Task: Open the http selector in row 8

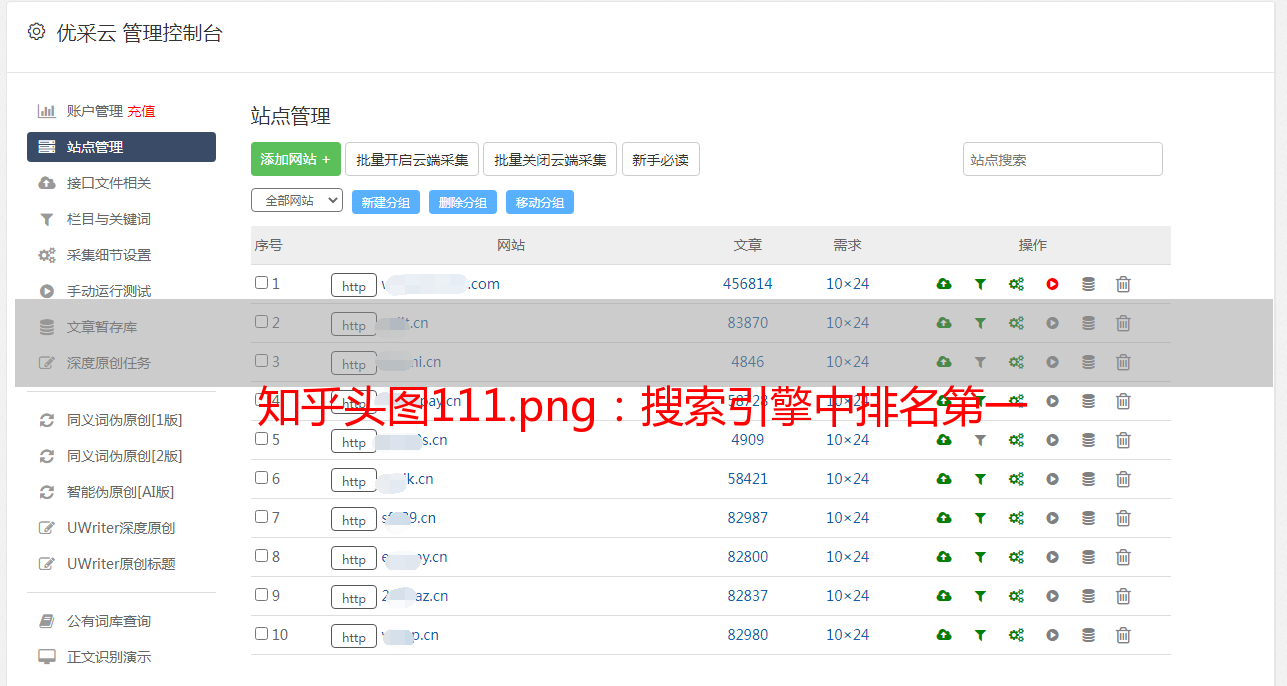Action: 354,559
